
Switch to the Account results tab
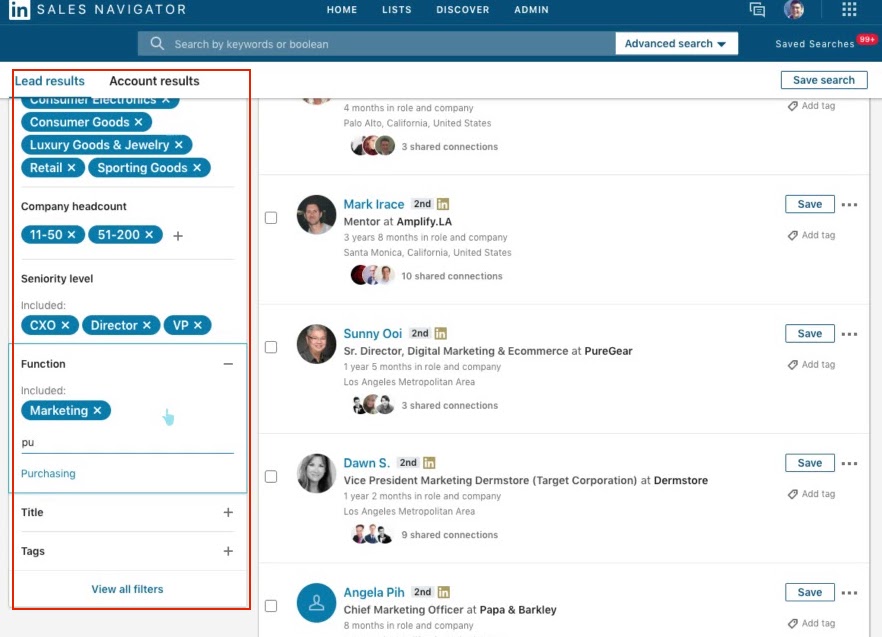coord(154,81)
